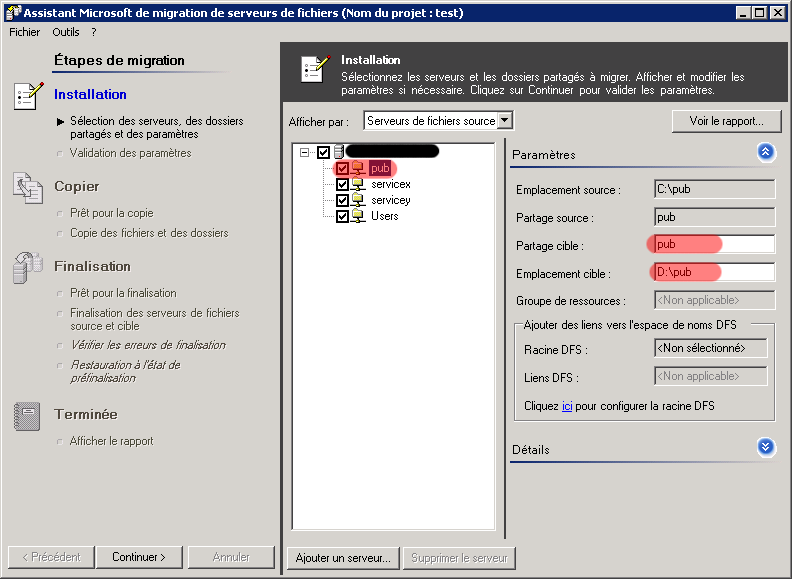Screen dimensions: 792x579
Task: Click 'Copie des fichiers et des dossiers' step
Action: tap(149, 233)
